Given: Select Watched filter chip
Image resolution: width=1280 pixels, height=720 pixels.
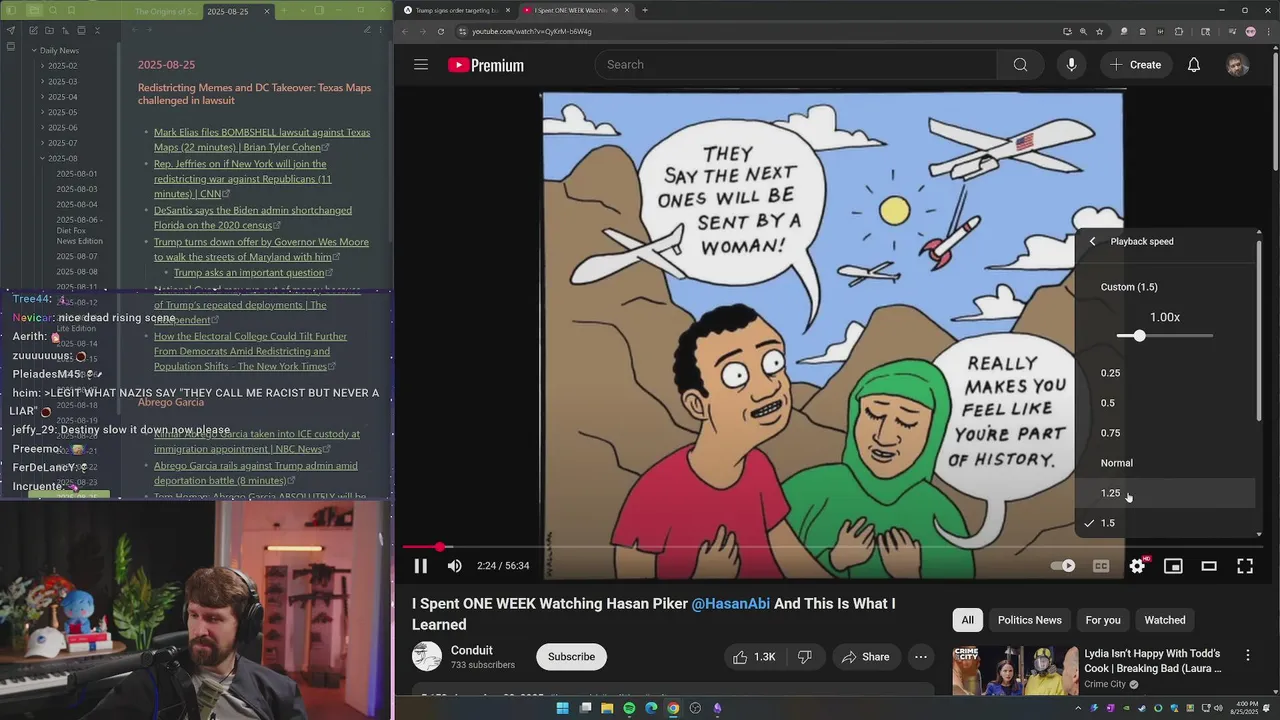Looking at the screenshot, I should tap(1165, 620).
